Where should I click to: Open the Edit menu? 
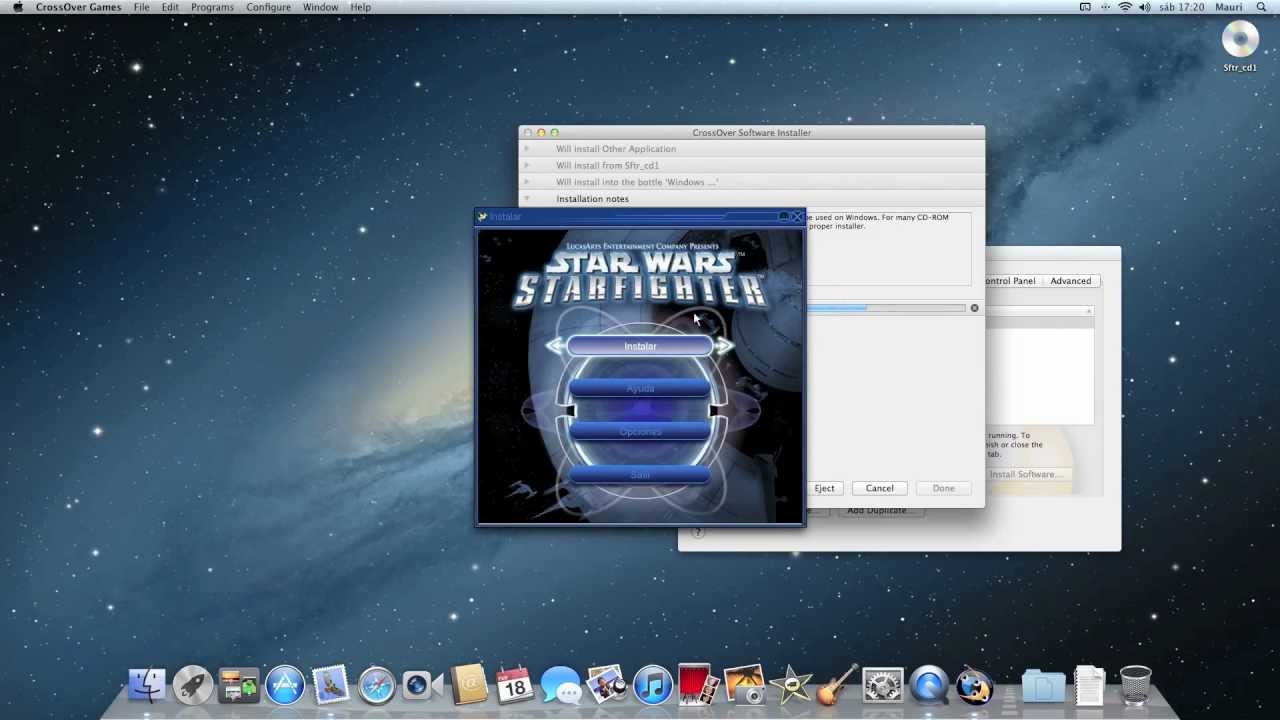[x=170, y=7]
